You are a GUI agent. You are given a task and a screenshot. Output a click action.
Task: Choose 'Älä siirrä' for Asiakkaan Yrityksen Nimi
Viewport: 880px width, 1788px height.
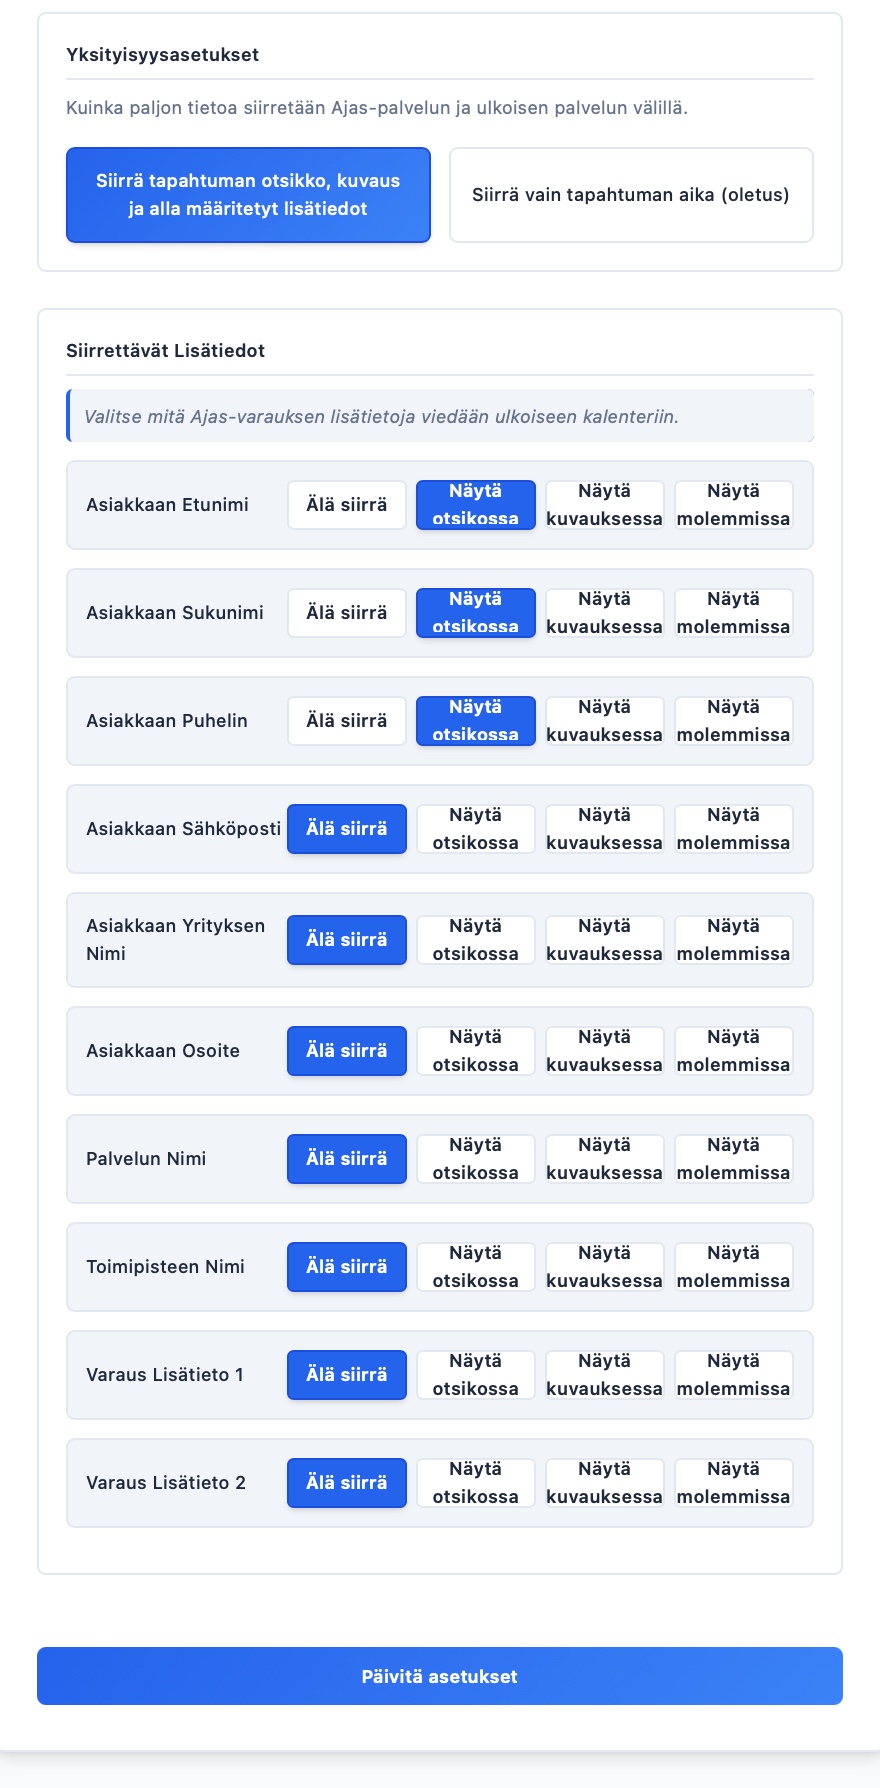click(x=347, y=940)
